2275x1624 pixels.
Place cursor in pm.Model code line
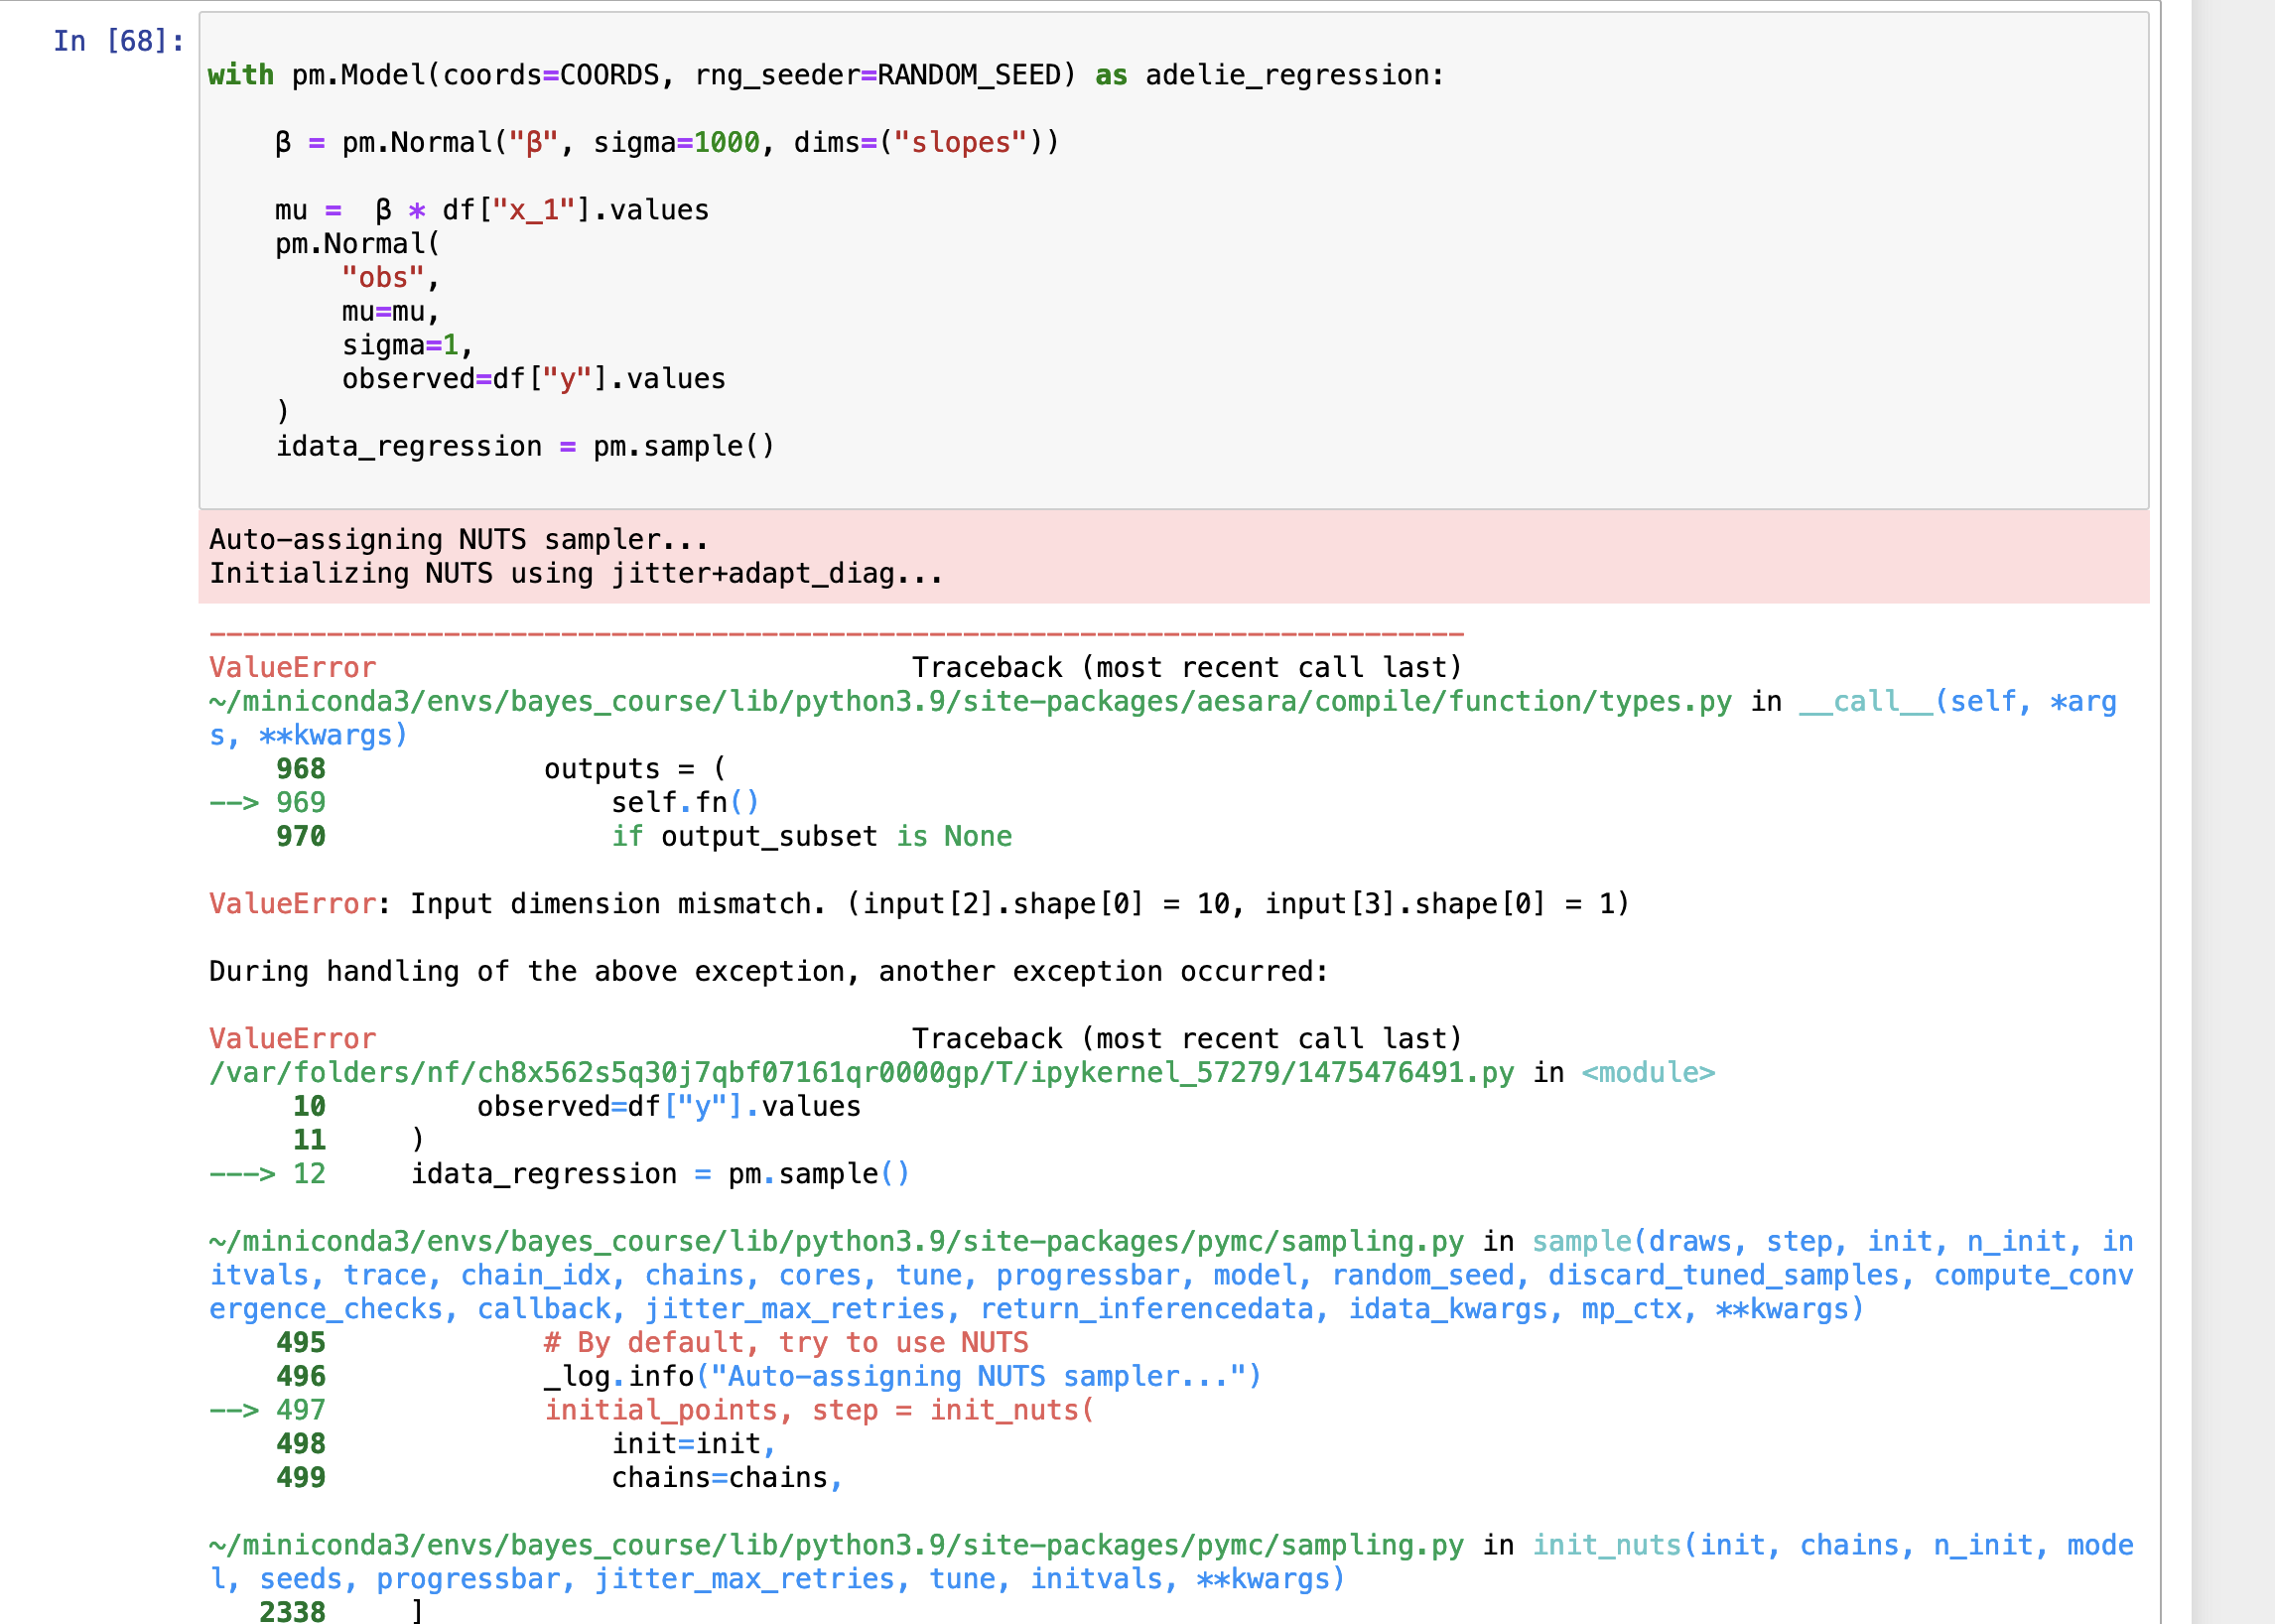[824, 75]
